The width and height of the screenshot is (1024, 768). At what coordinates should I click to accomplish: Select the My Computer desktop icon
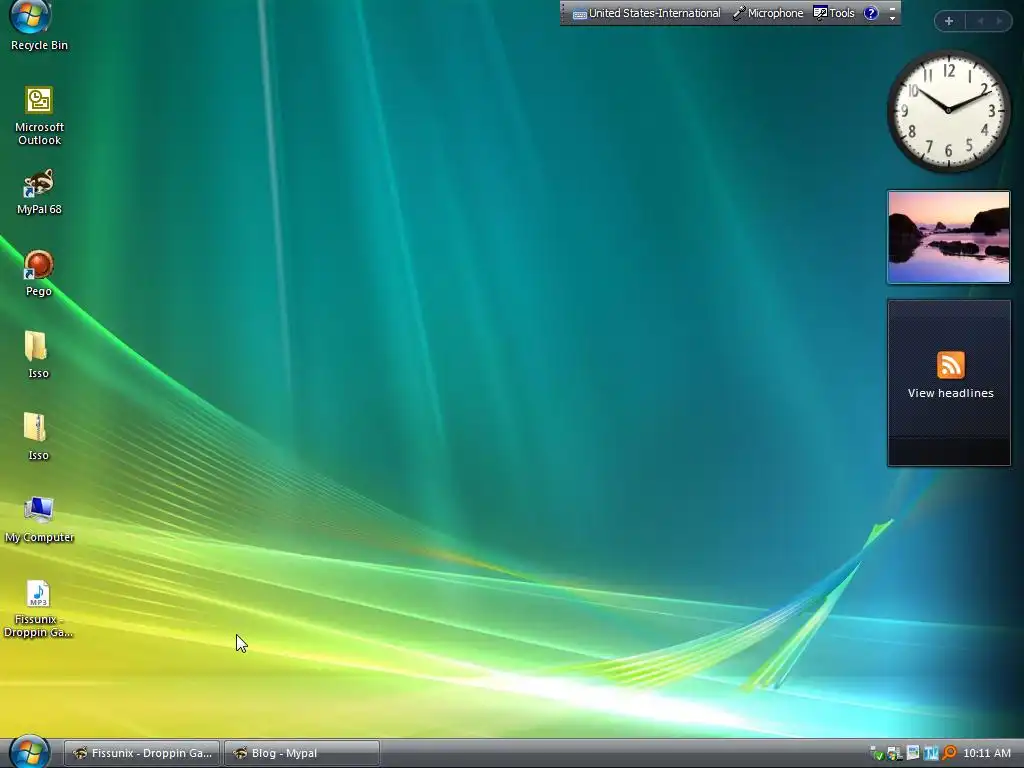coord(39,520)
